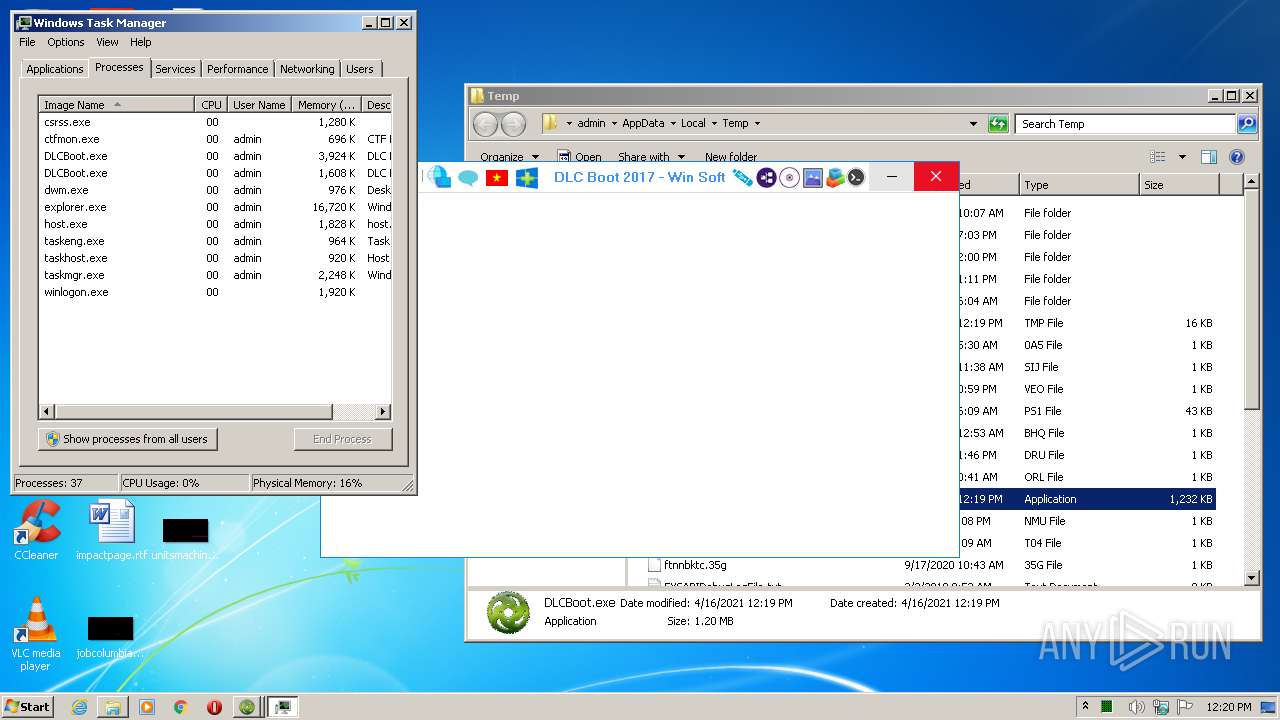
Task: Select jobcolumbia desktop icon
Action: [x=110, y=636]
